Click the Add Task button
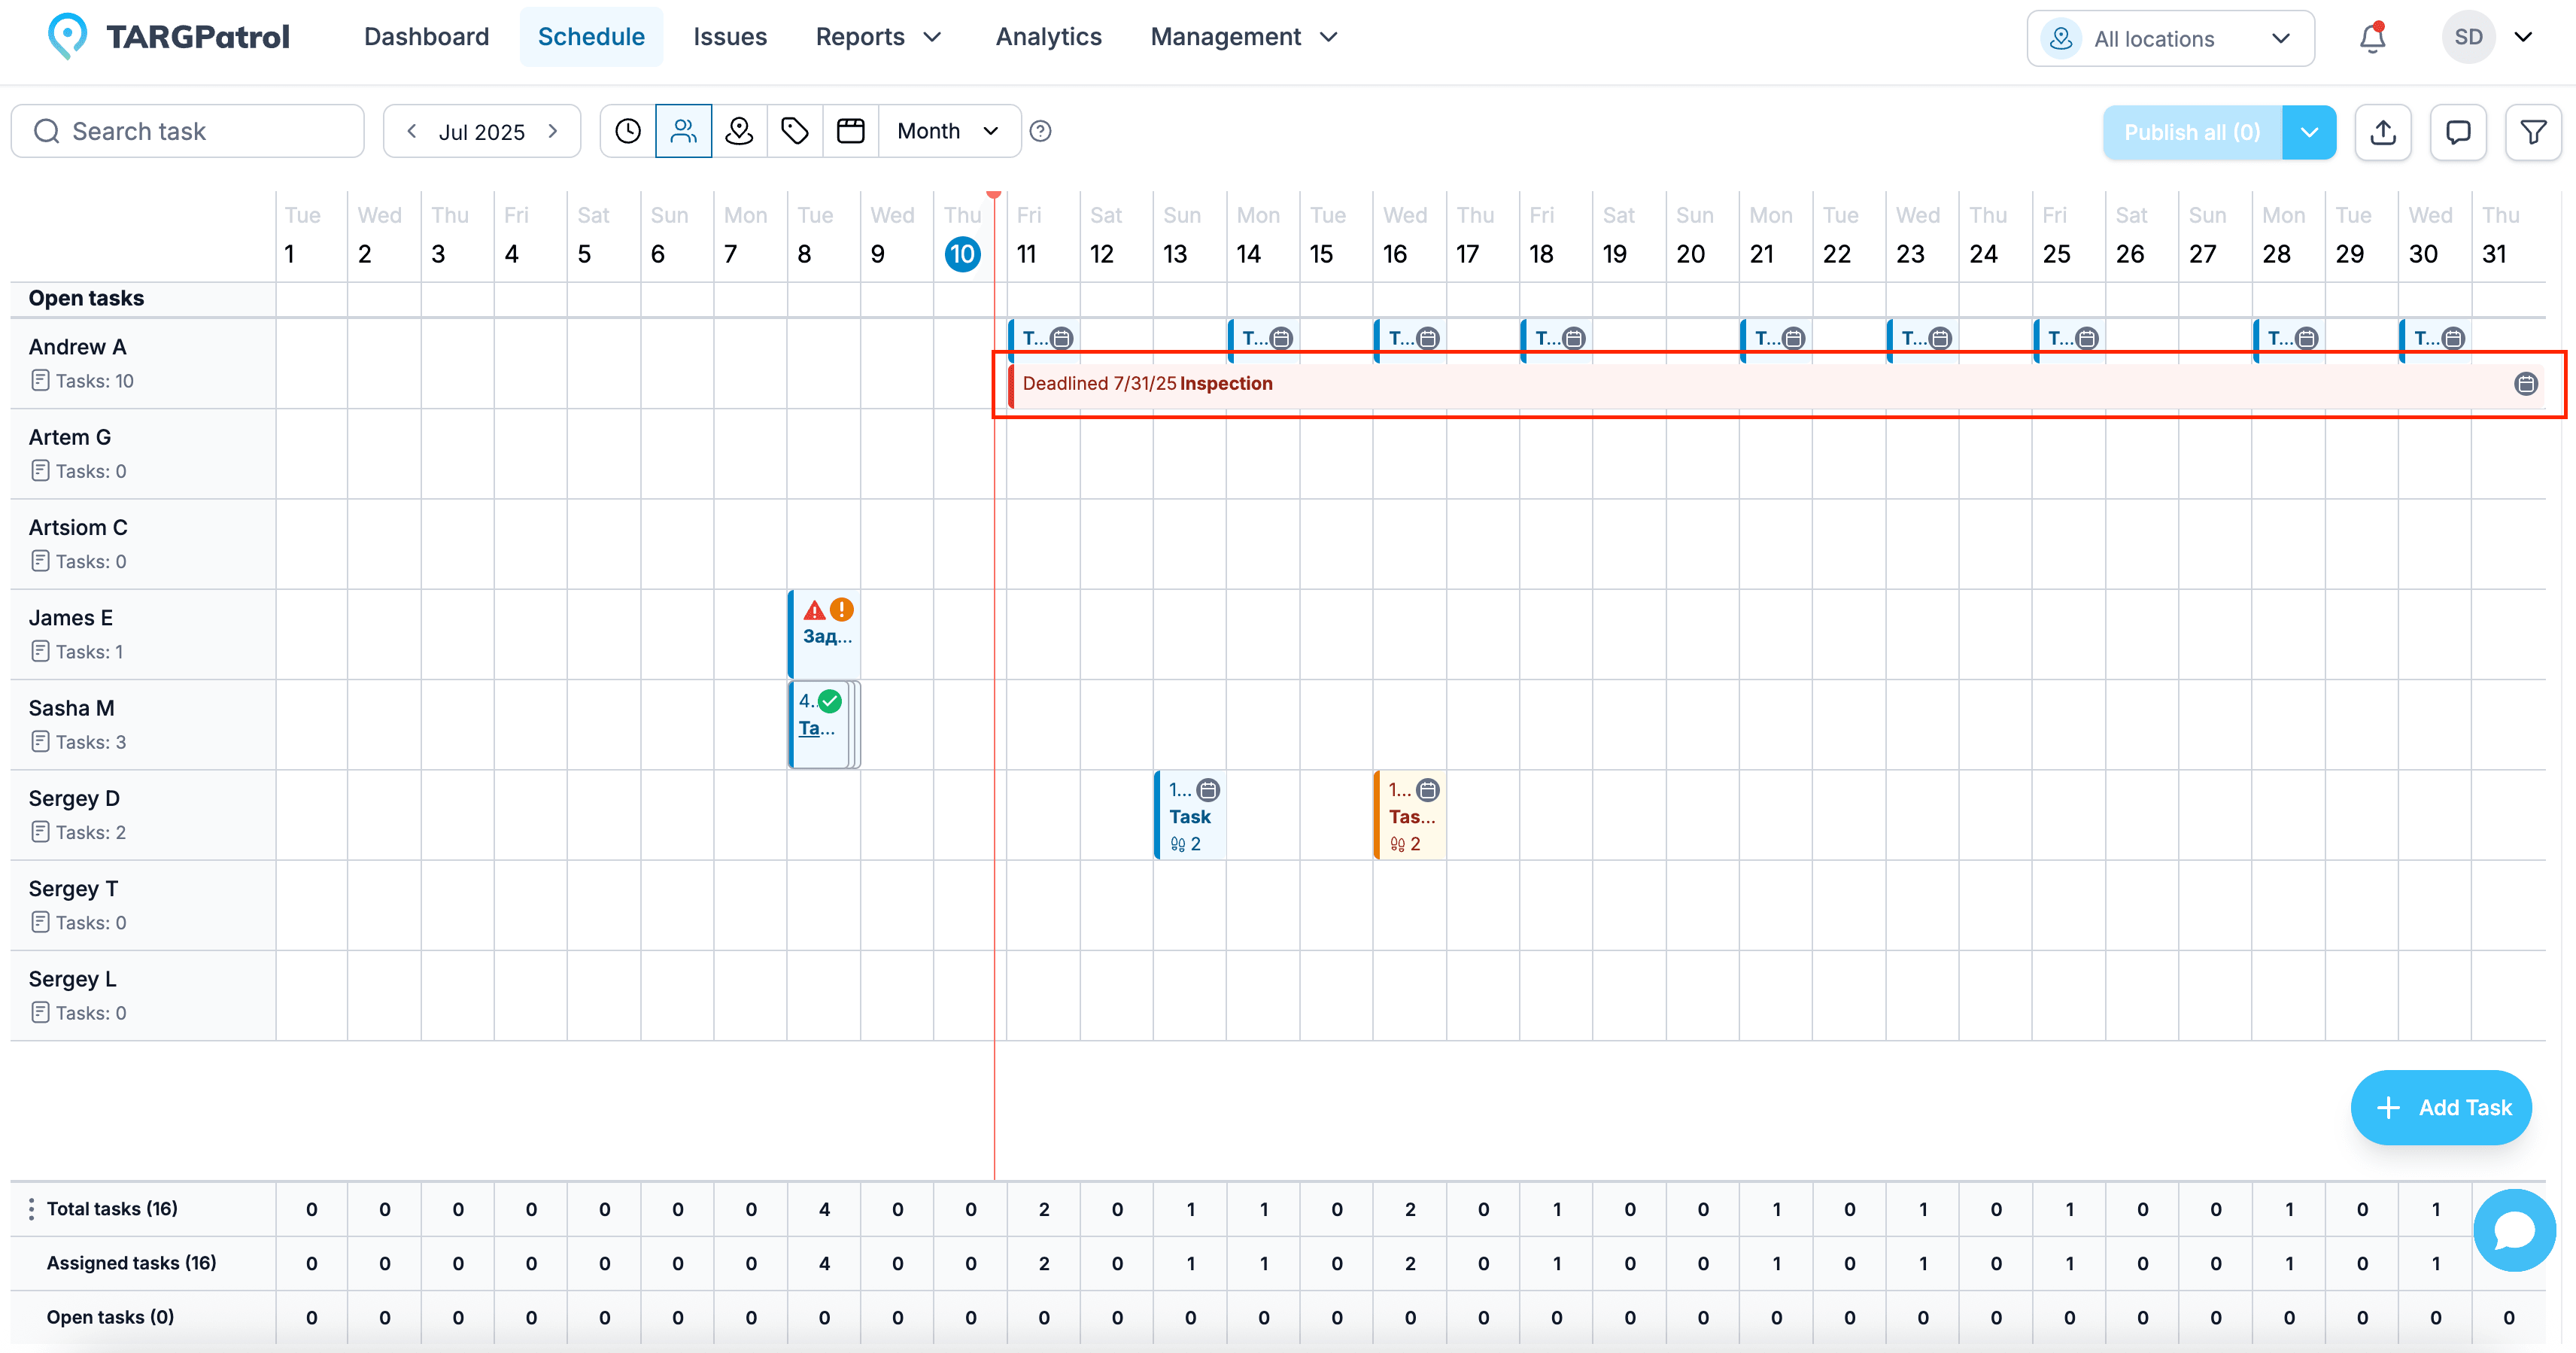The image size is (2576, 1353). (2441, 1107)
